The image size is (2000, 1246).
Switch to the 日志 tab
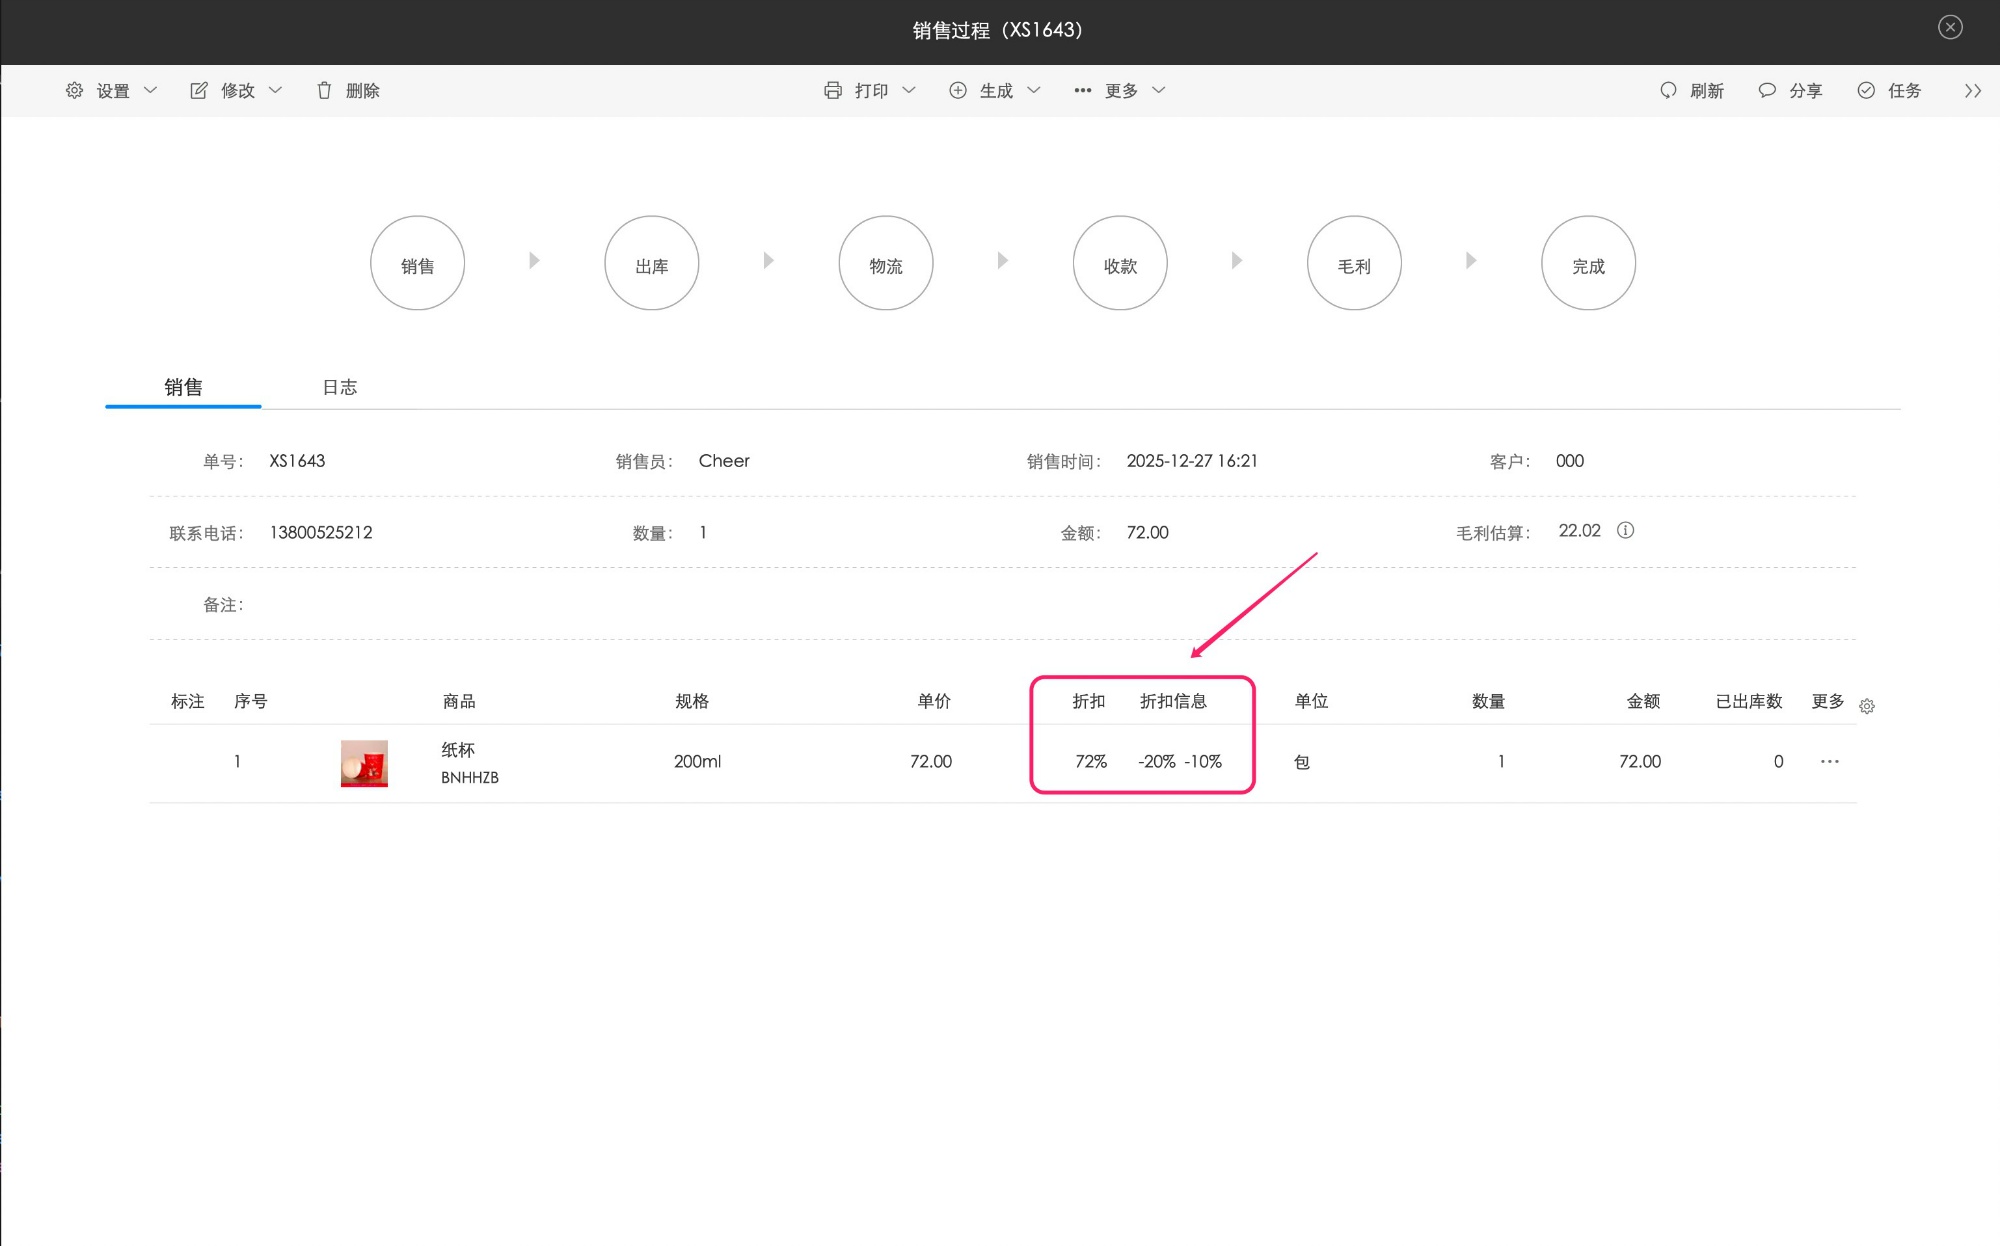339,388
